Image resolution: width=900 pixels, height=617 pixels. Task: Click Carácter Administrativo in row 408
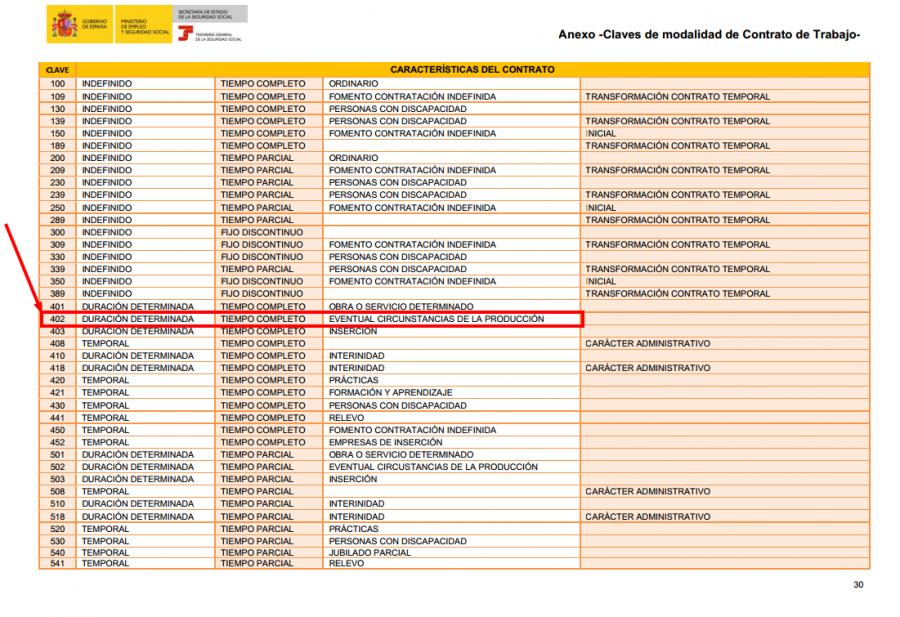click(x=647, y=342)
